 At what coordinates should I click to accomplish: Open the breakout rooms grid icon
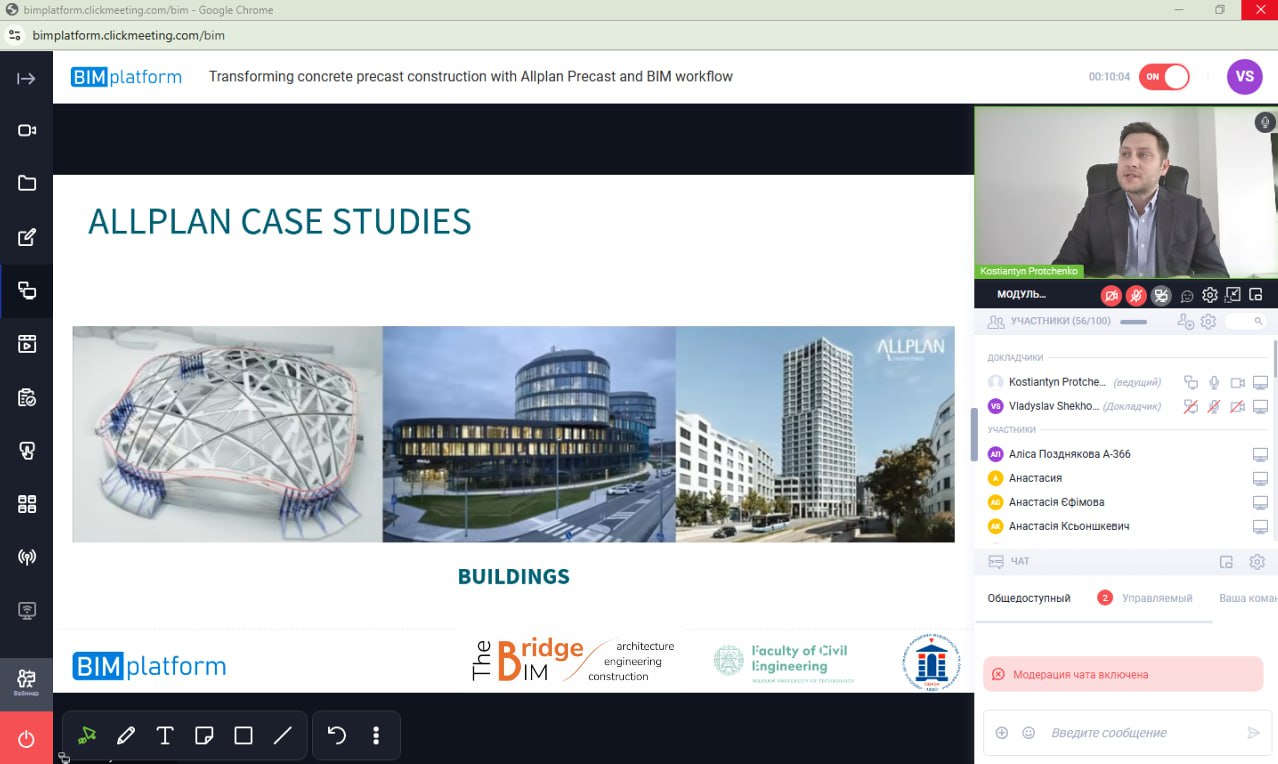(27, 504)
